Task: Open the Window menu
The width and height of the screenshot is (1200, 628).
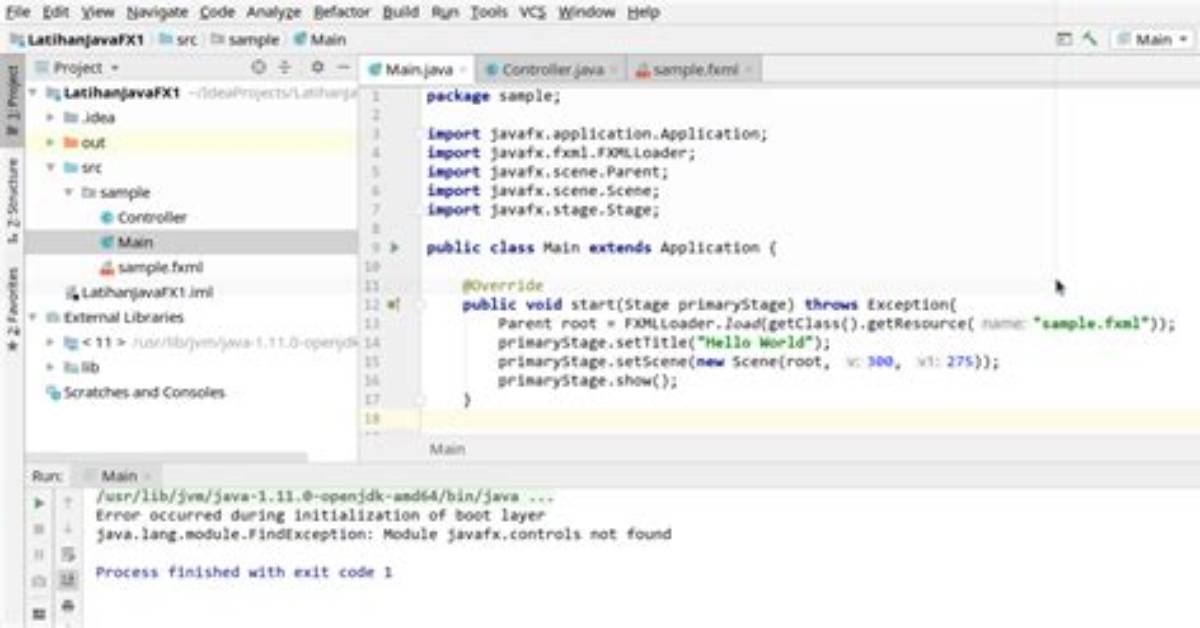Action: pyautogui.click(x=587, y=12)
